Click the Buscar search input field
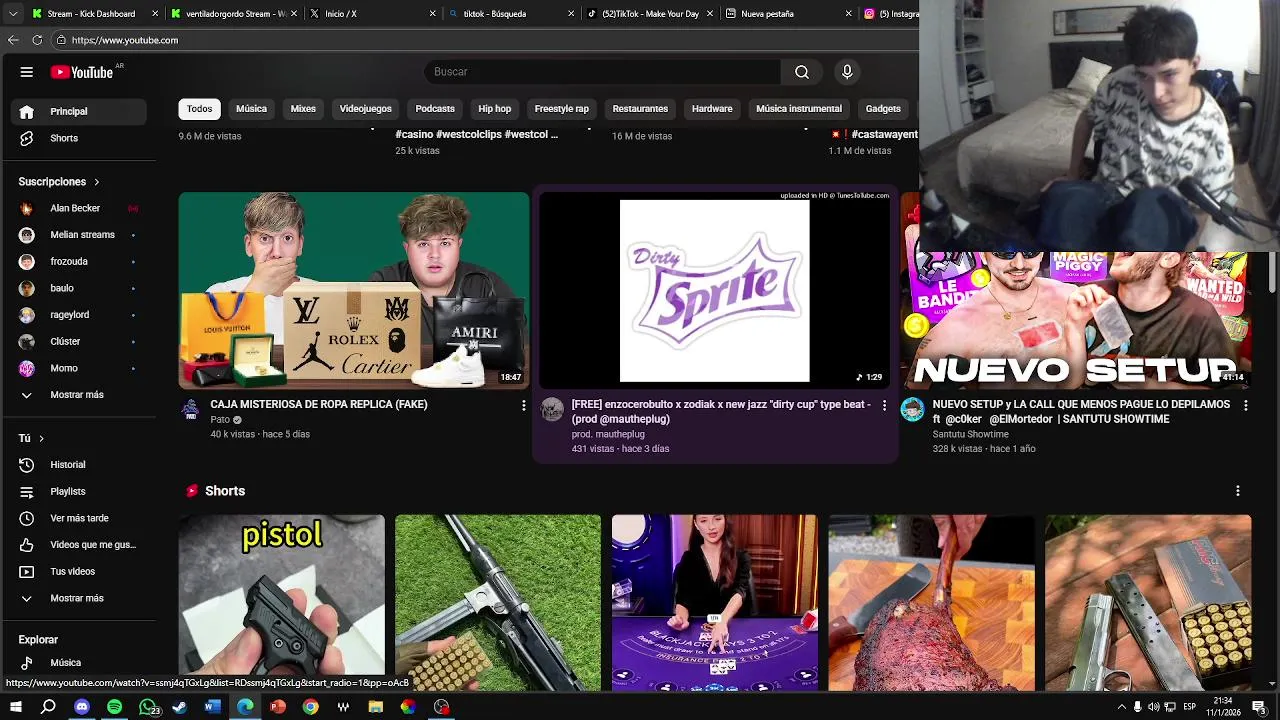Image resolution: width=1280 pixels, height=720 pixels. pos(603,72)
